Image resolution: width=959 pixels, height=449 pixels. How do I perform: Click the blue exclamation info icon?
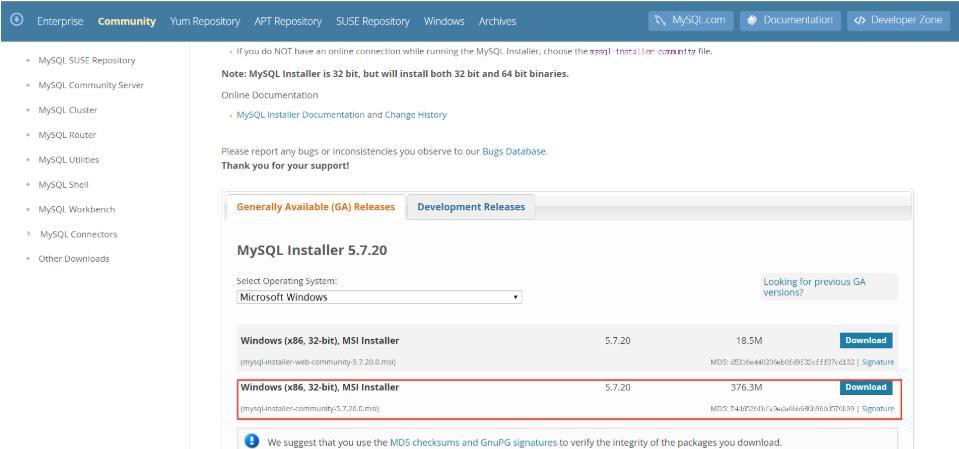tap(251, 441)
